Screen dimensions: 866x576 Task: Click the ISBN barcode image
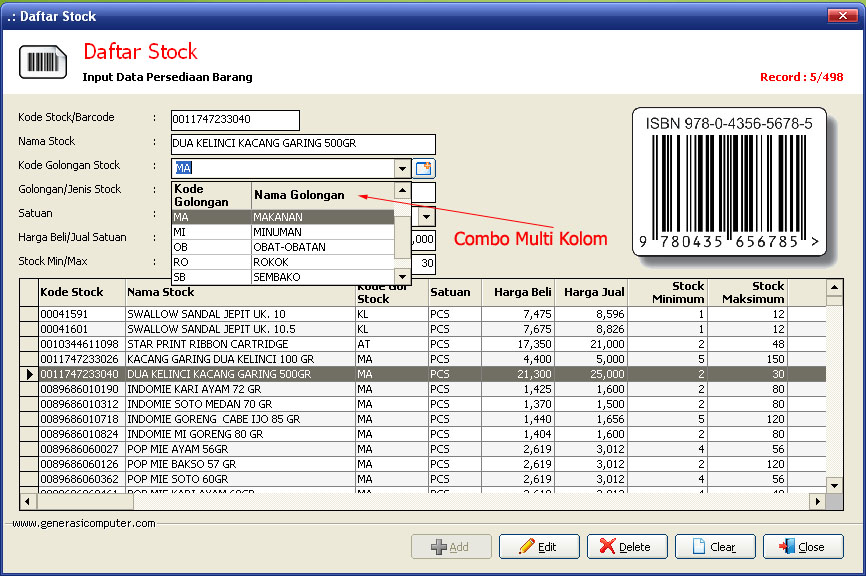click(x=729, y=183)
